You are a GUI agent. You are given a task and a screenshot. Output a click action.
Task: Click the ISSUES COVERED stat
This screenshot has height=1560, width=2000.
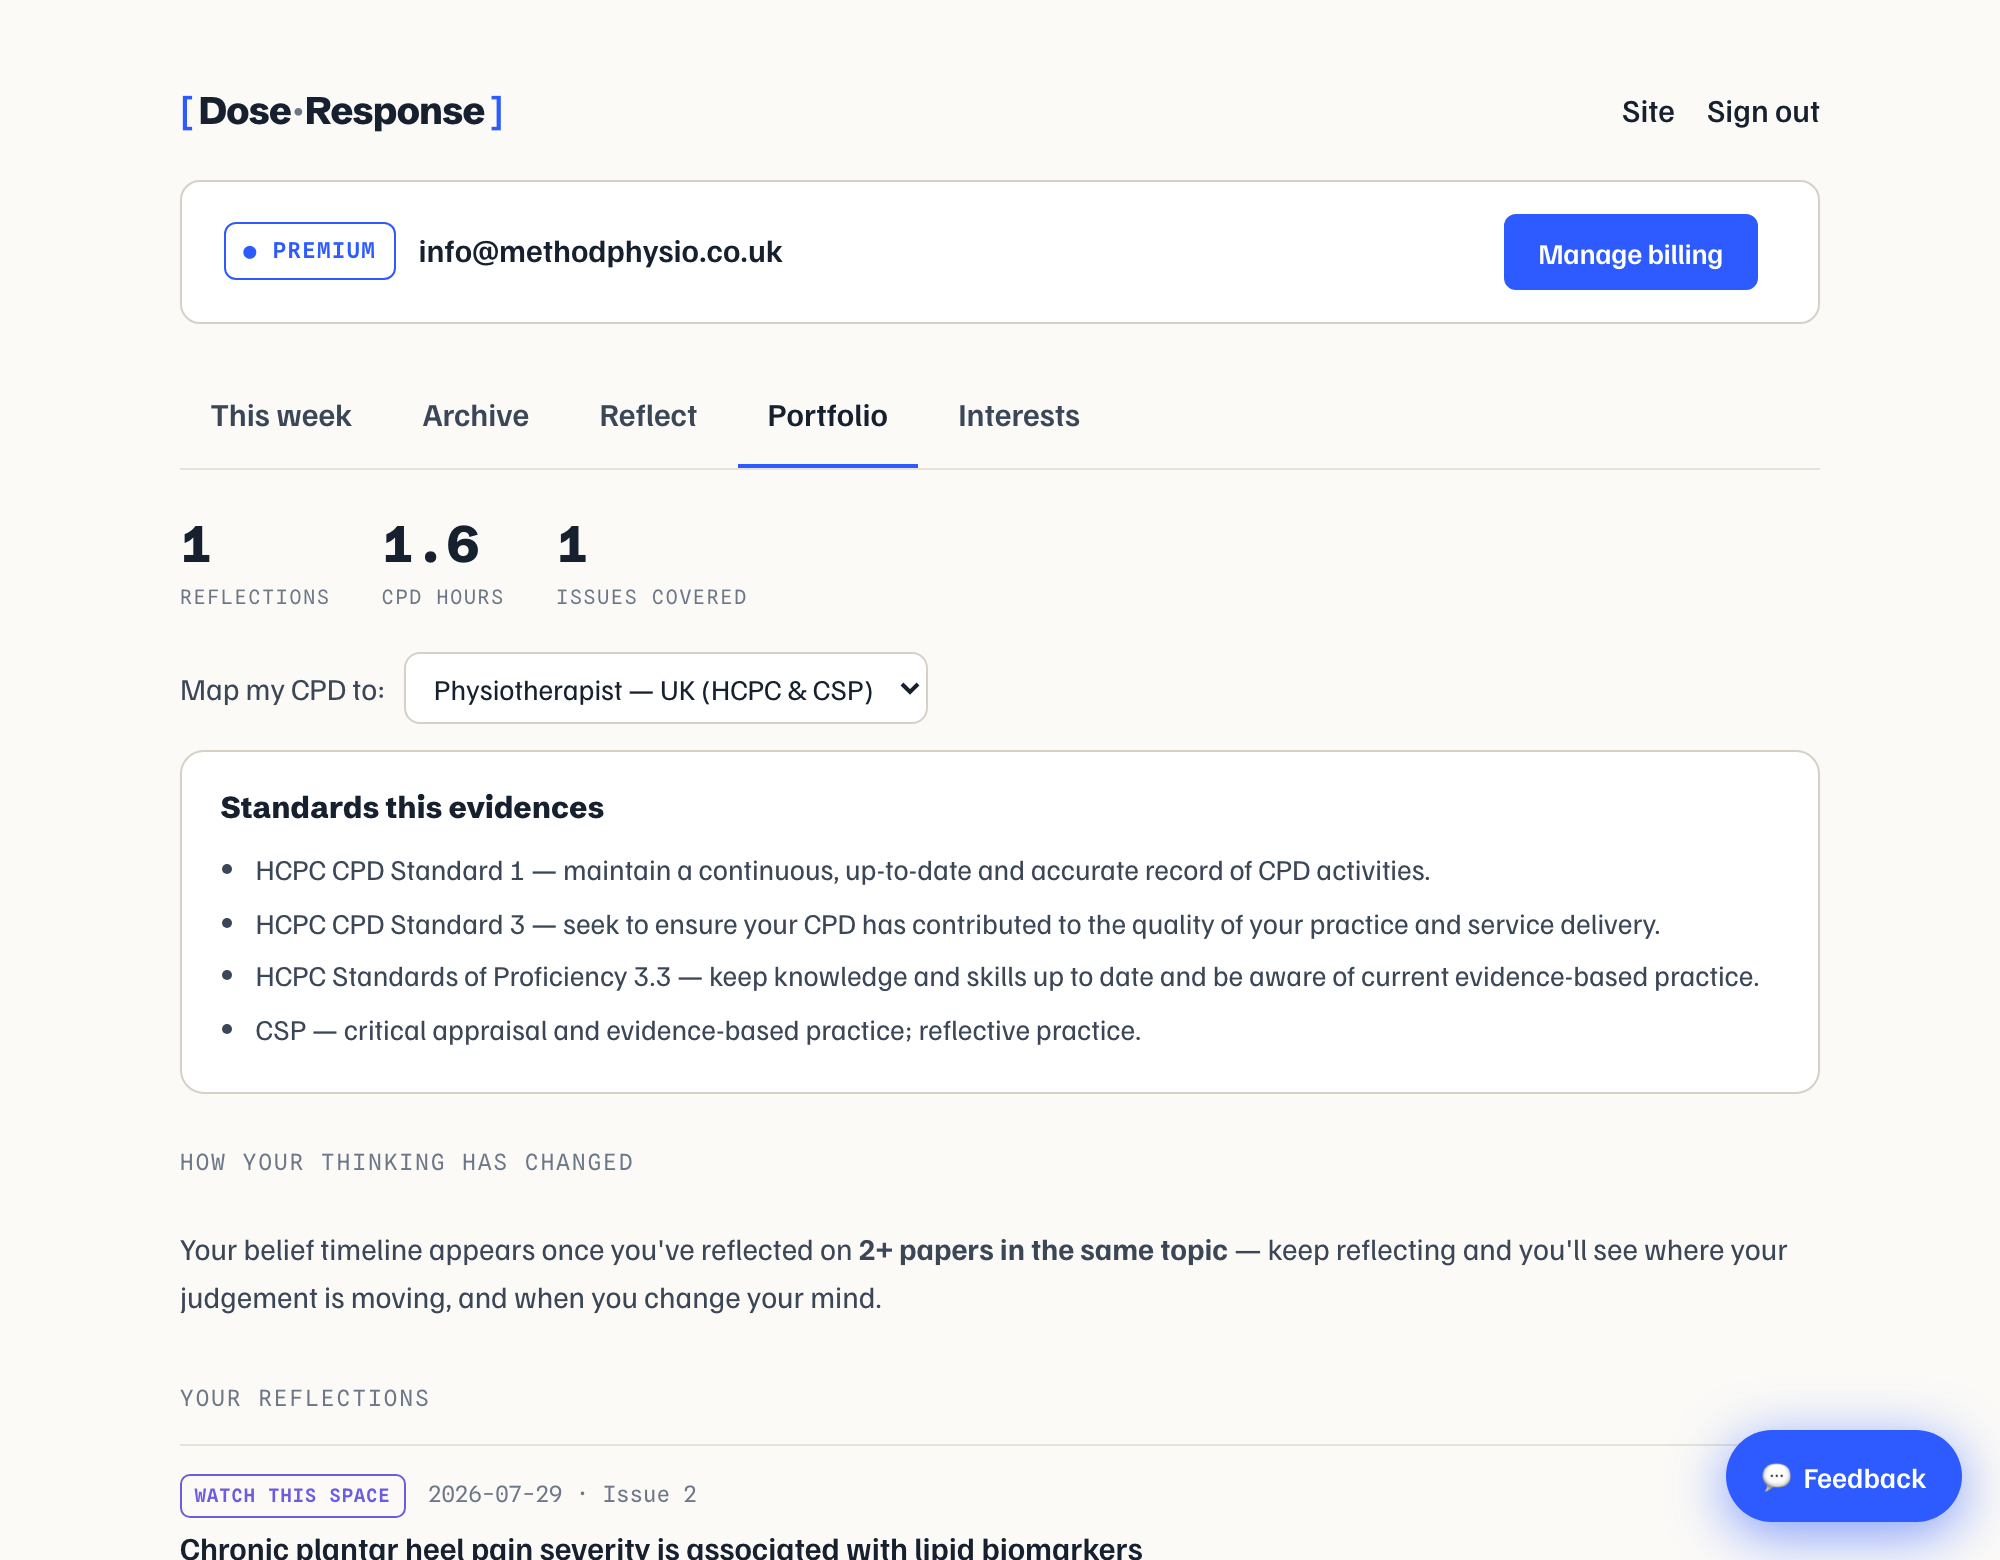[651, 565]
